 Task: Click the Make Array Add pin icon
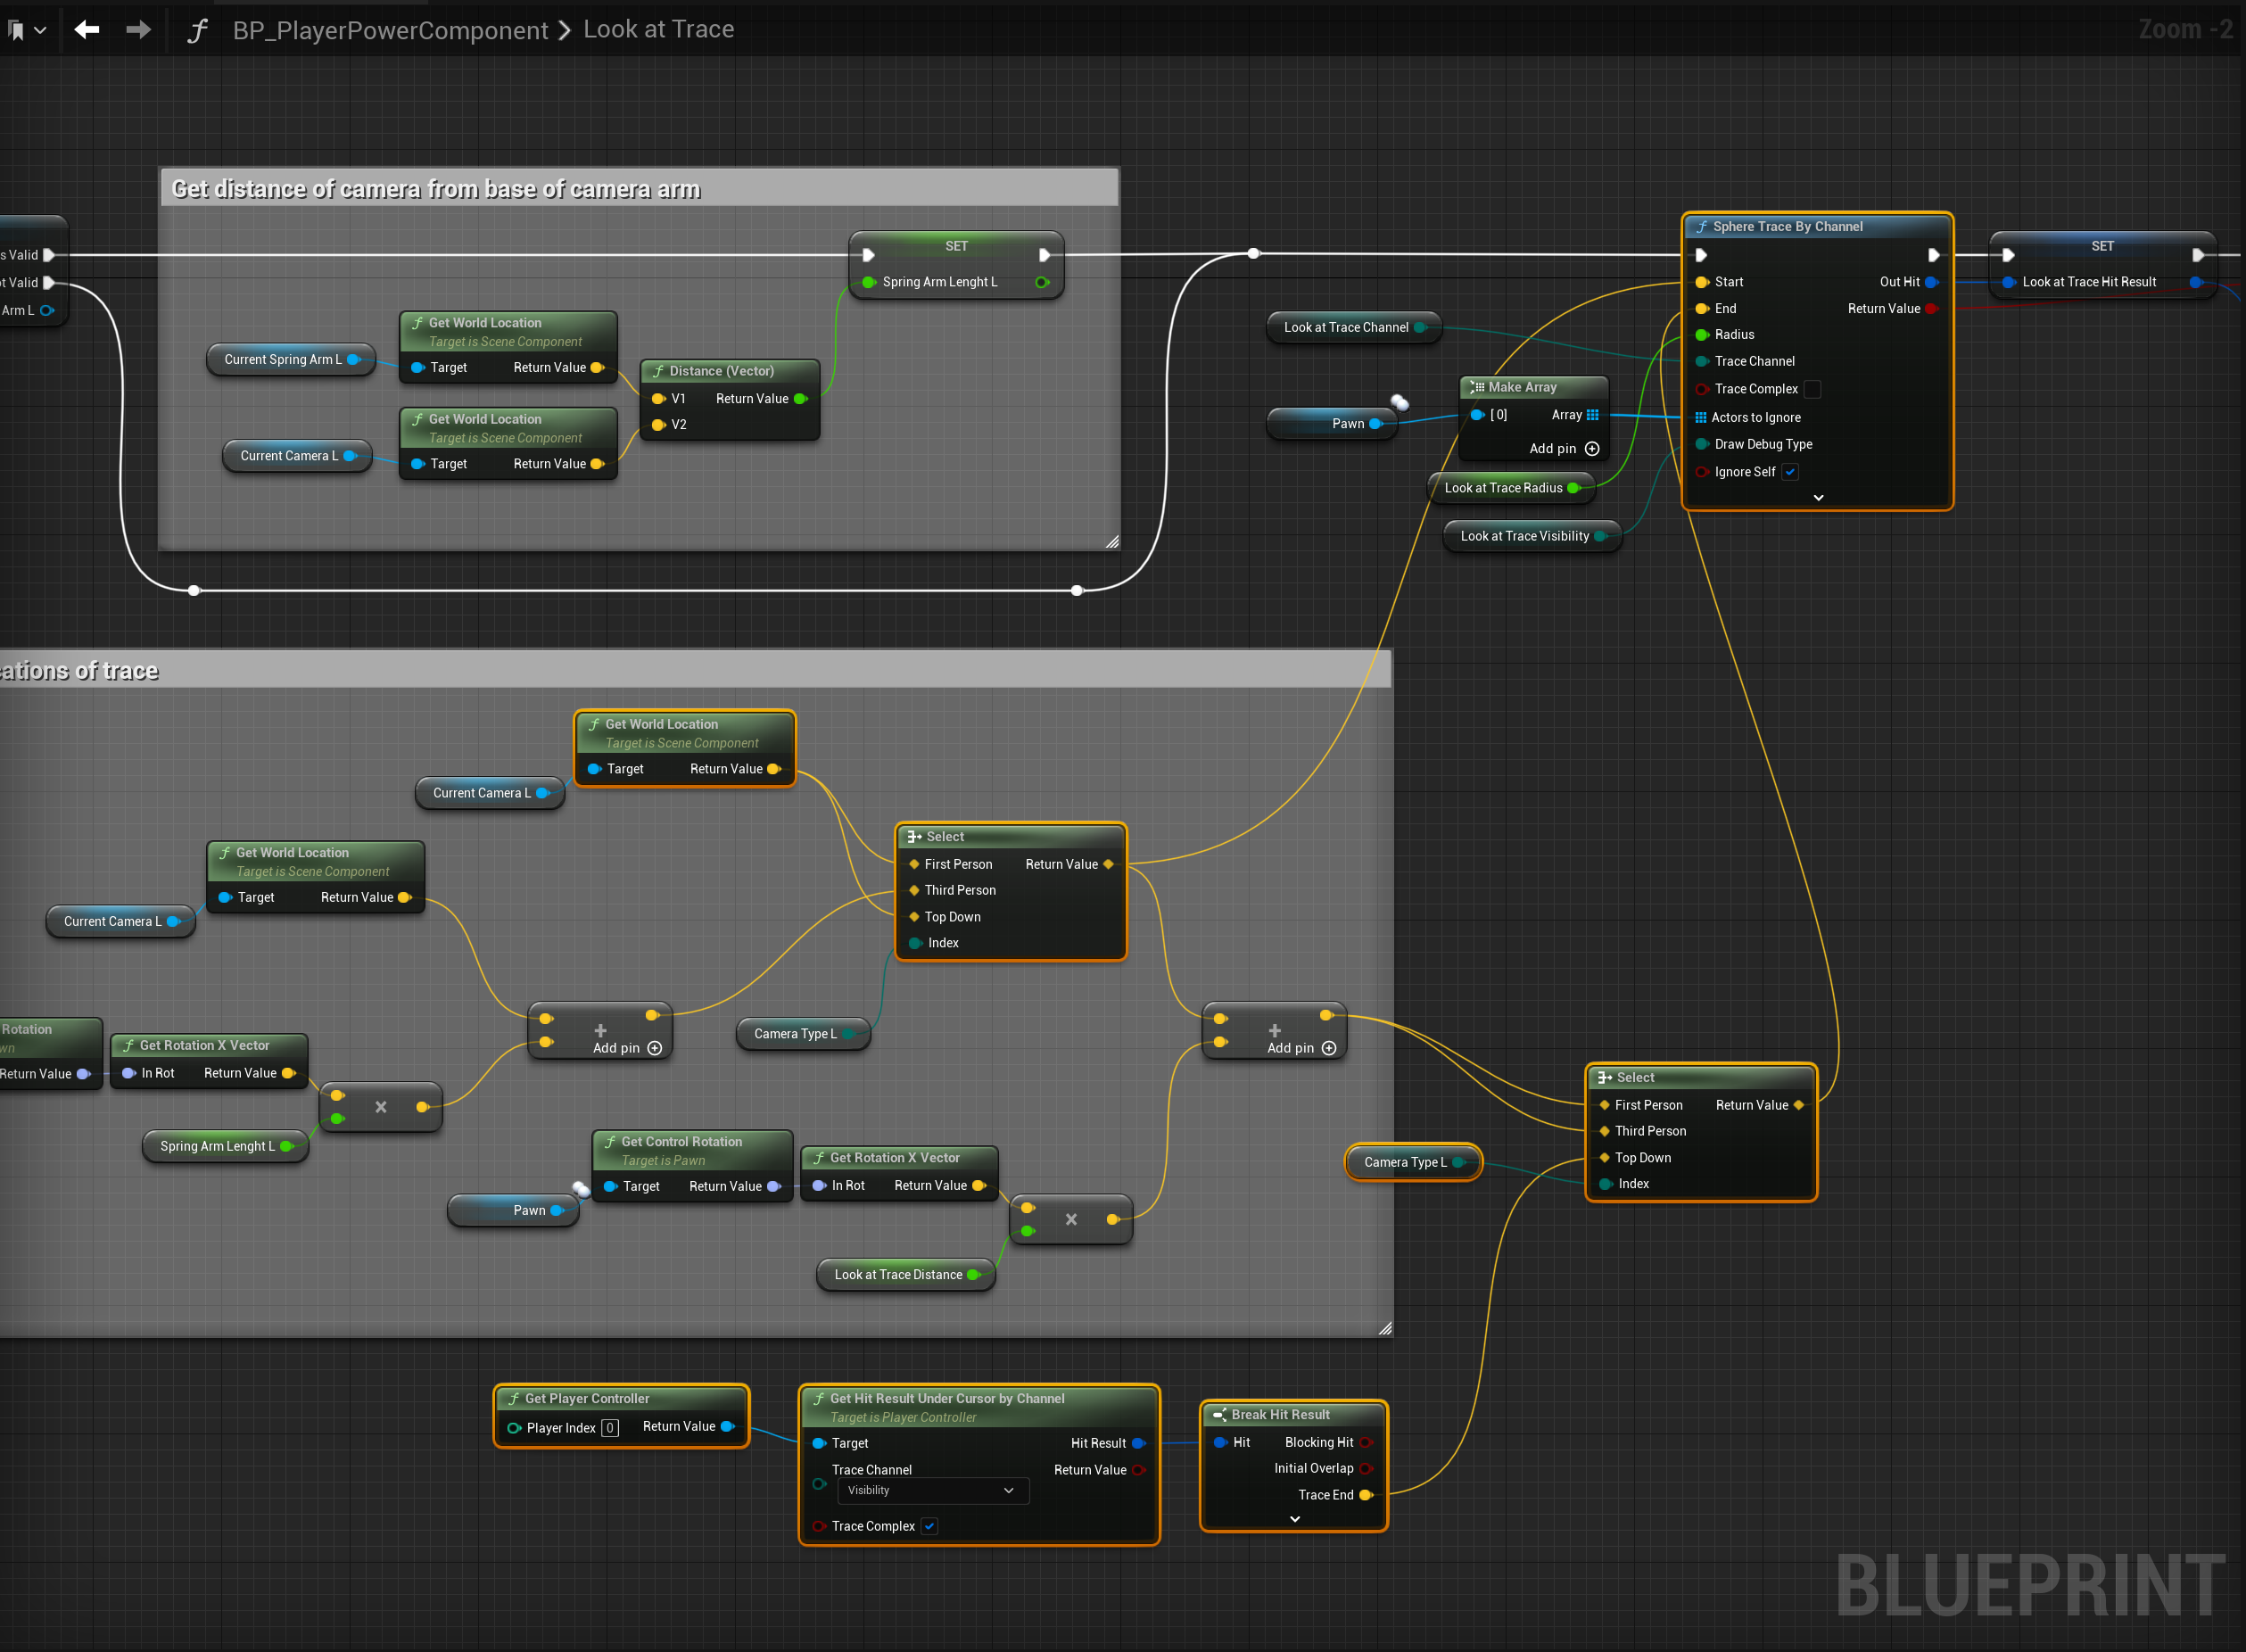click(1592, 449)
